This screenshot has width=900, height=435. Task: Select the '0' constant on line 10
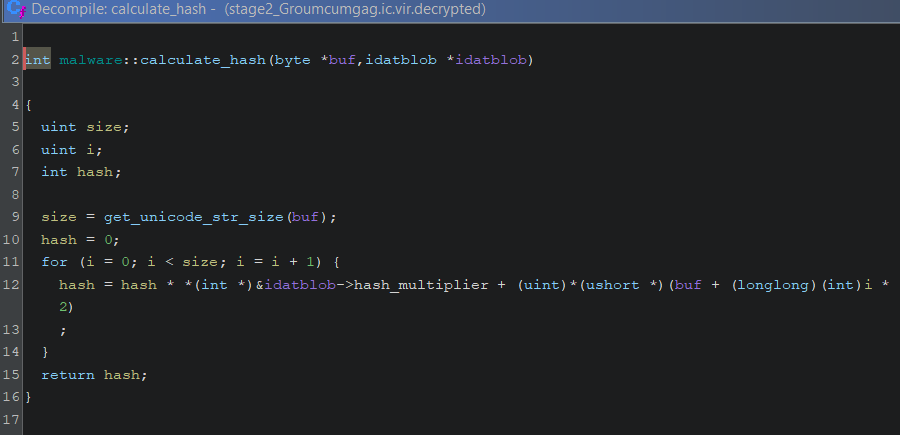pos(112,240)
